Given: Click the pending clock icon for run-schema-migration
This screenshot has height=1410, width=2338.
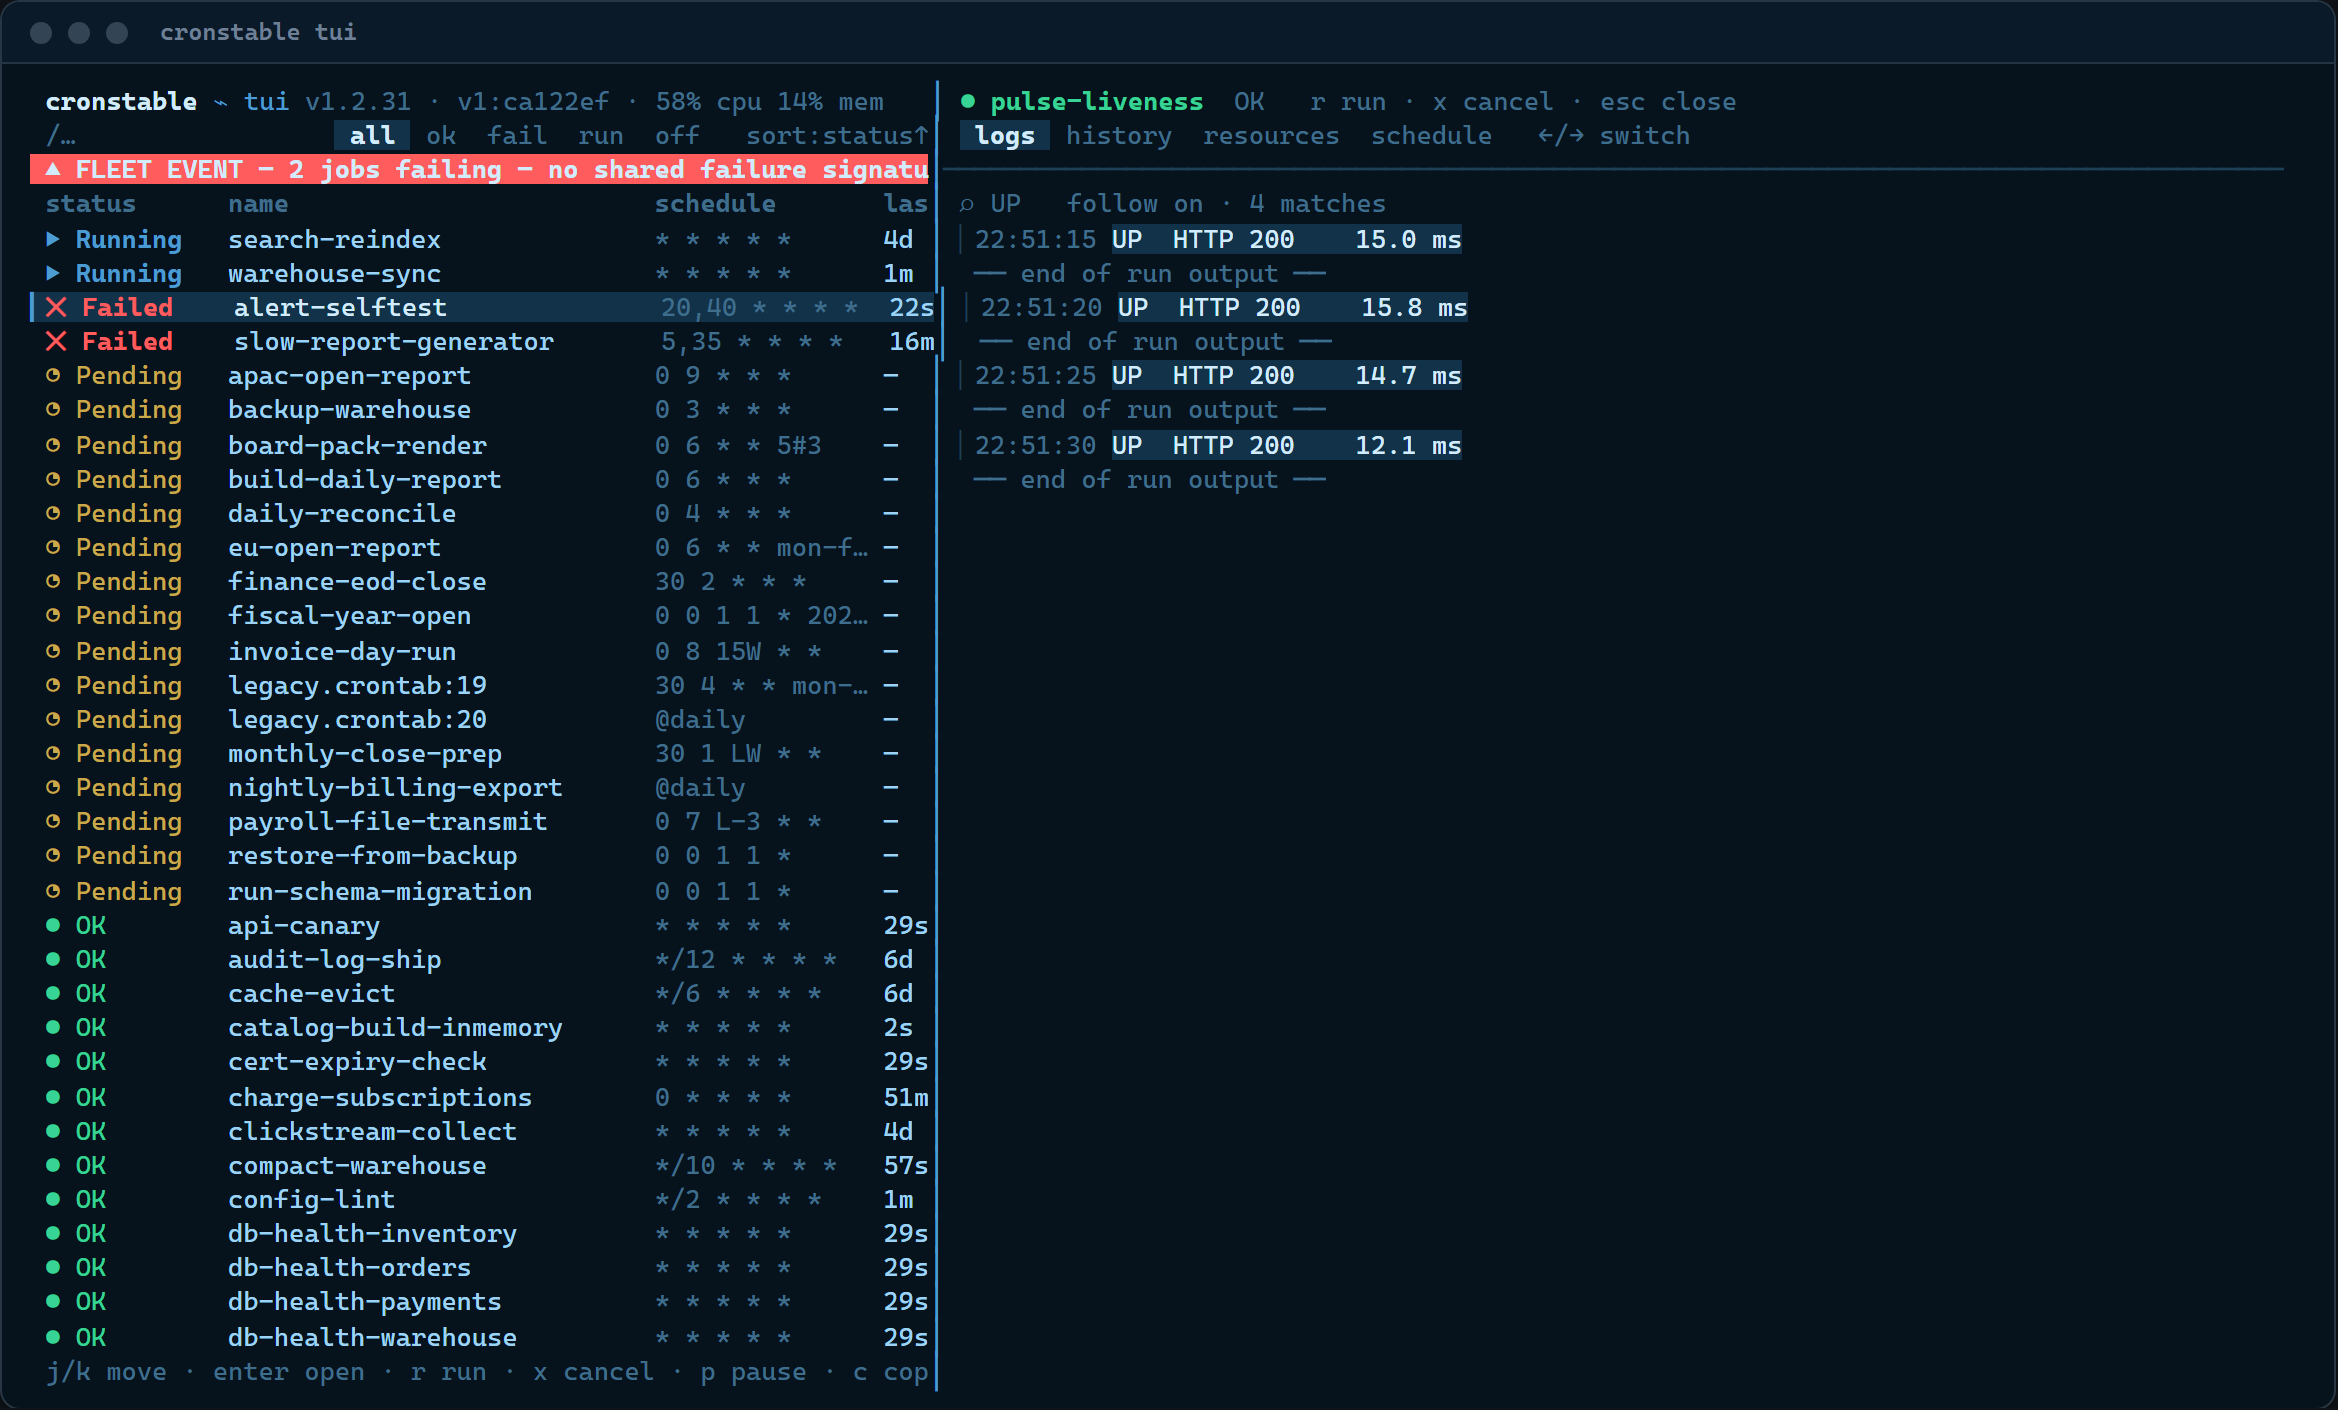Looking at the screenshot, I should (x=53, y=891).
